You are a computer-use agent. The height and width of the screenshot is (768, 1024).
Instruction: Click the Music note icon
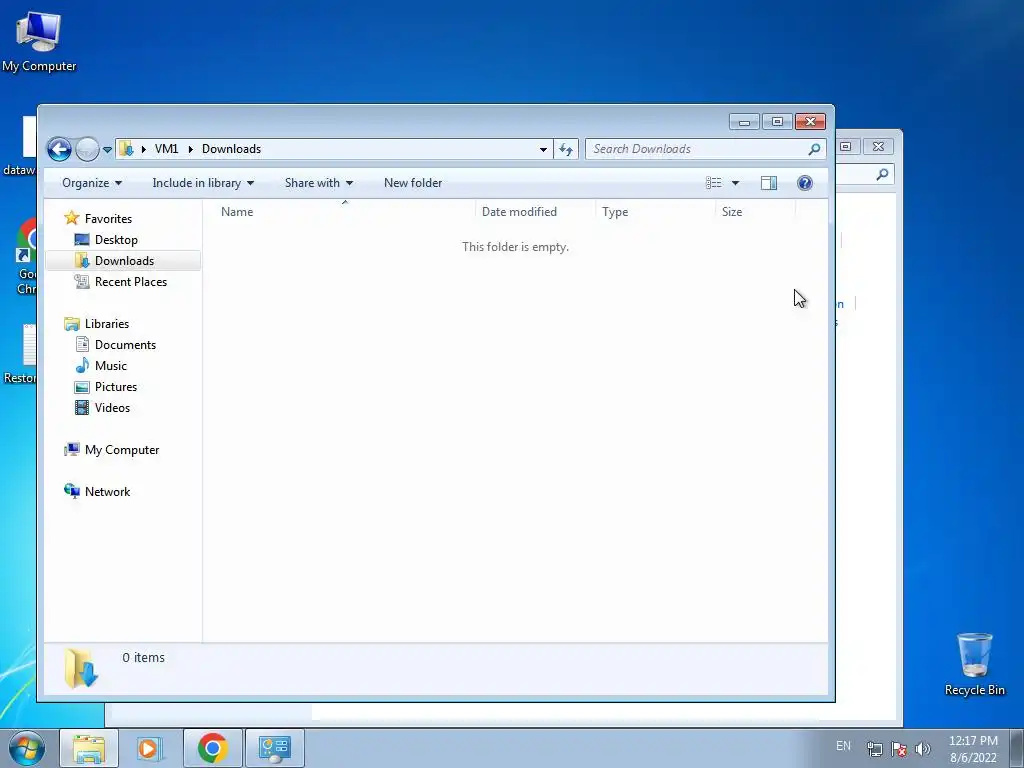click(82, 365)
